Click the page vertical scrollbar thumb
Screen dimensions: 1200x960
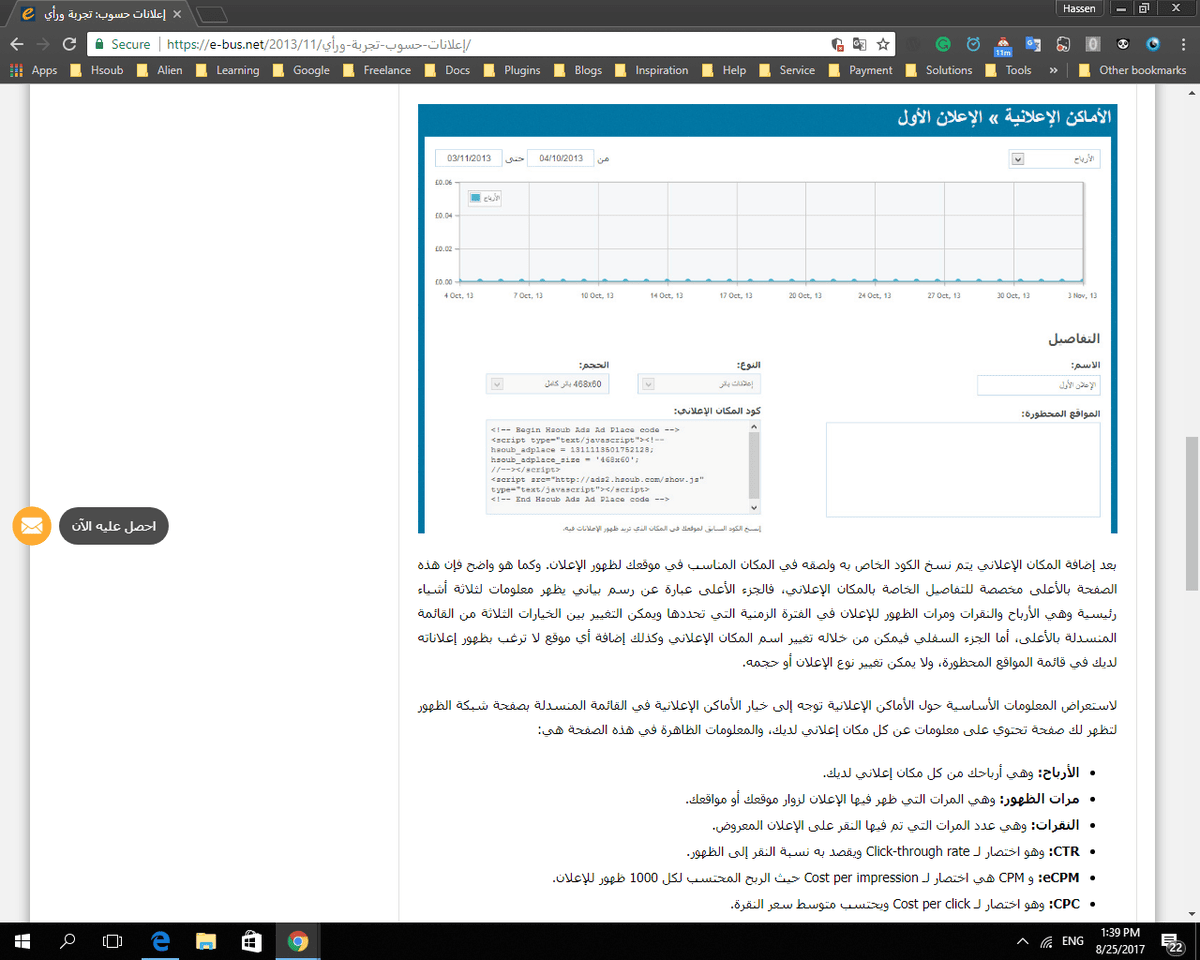[1191, 513]
